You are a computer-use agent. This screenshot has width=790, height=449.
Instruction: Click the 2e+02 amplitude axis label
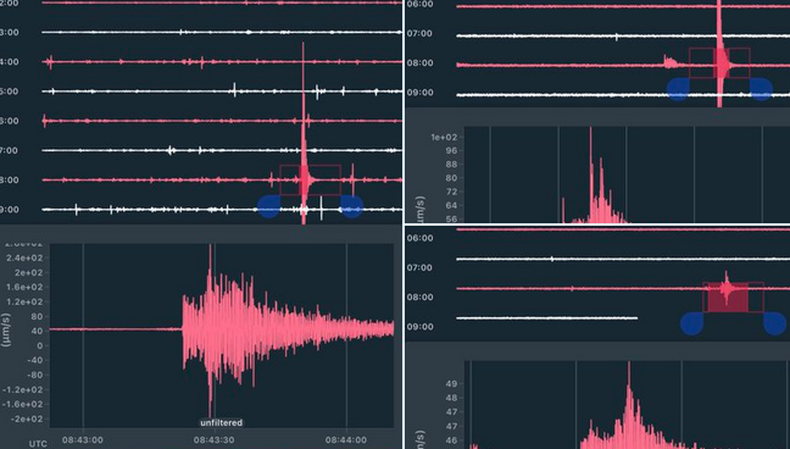(29, 273)
